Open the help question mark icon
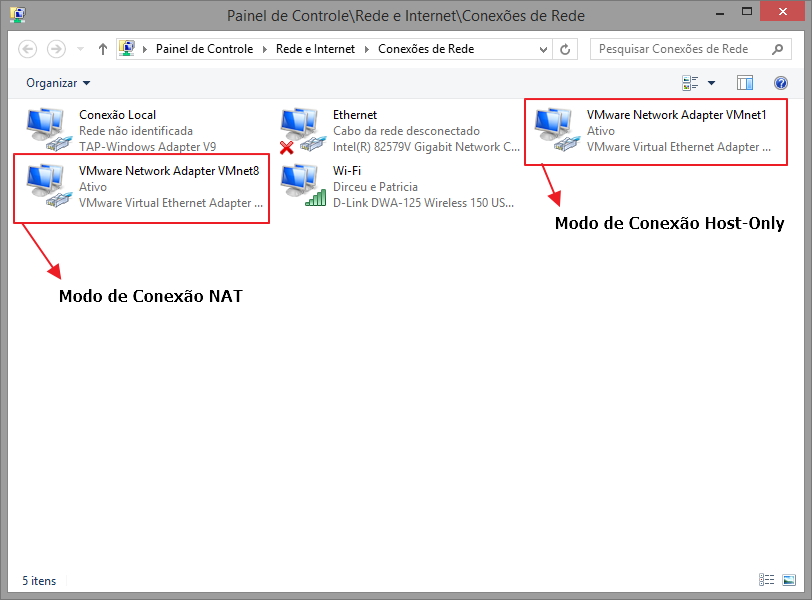This screenshot has width=812, height=600. click(781, 83)
